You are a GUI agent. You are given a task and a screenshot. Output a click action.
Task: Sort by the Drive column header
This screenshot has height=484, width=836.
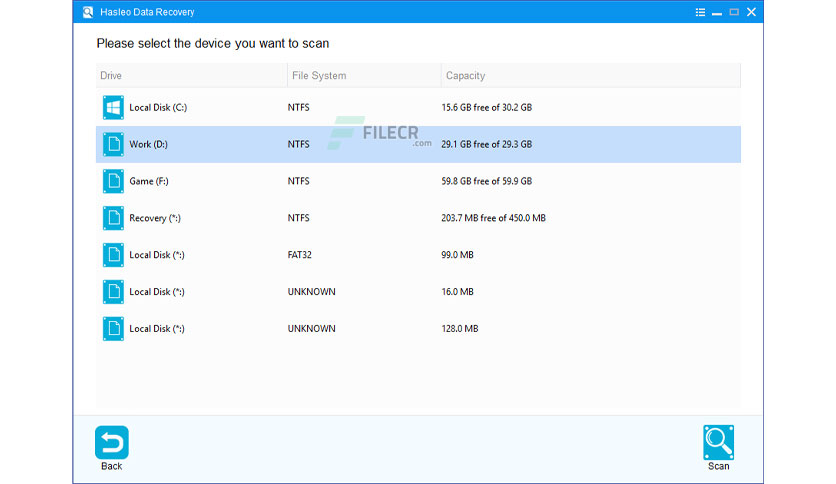191,75
